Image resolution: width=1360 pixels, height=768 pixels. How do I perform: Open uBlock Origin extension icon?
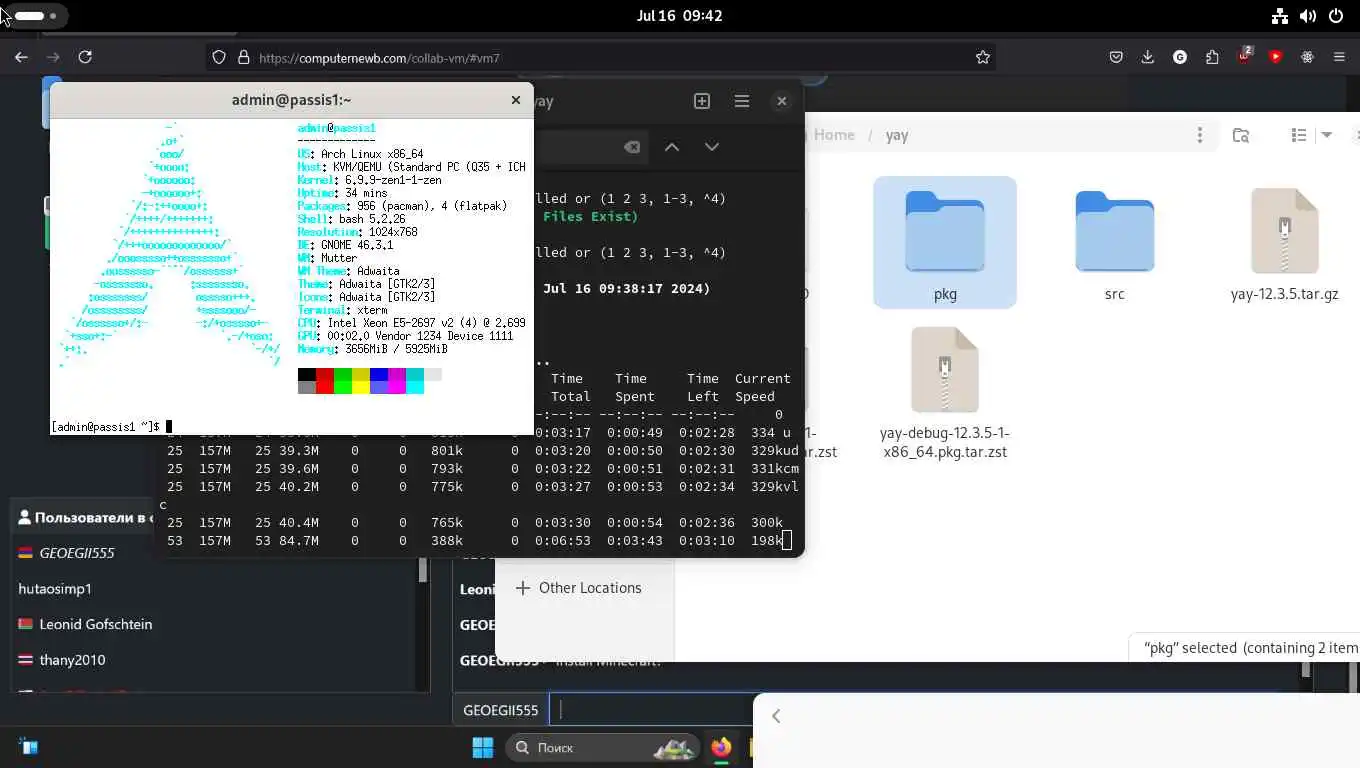tap(1244, 55)
